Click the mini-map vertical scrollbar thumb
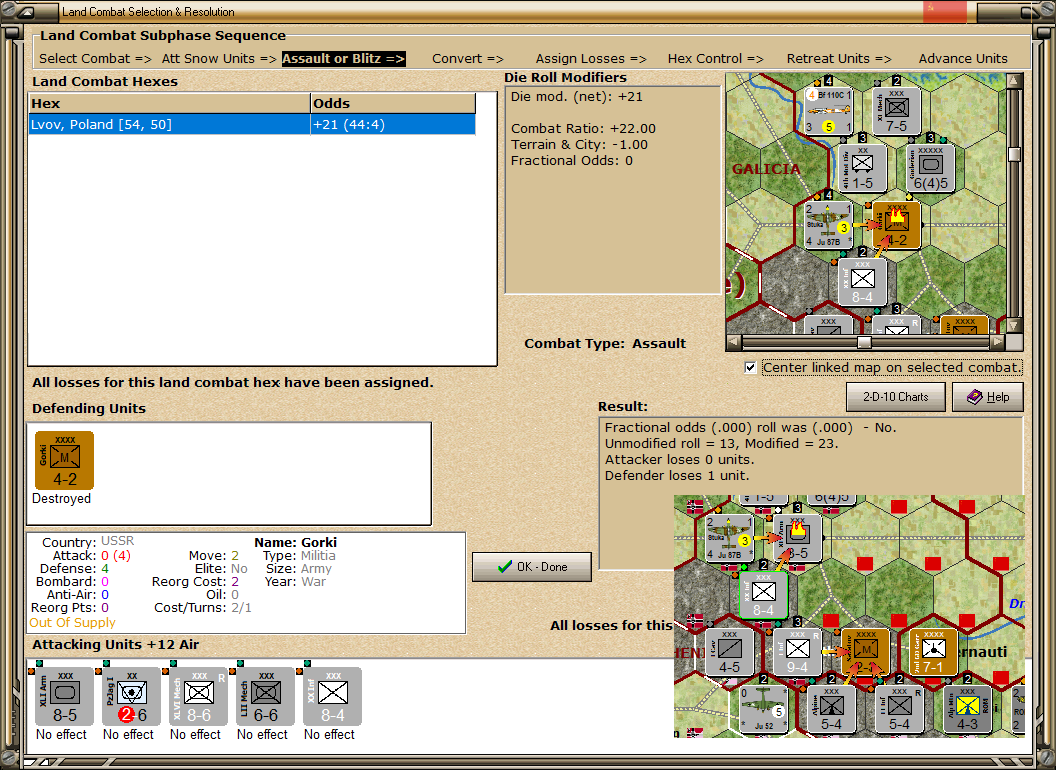 pos(1014,154)
